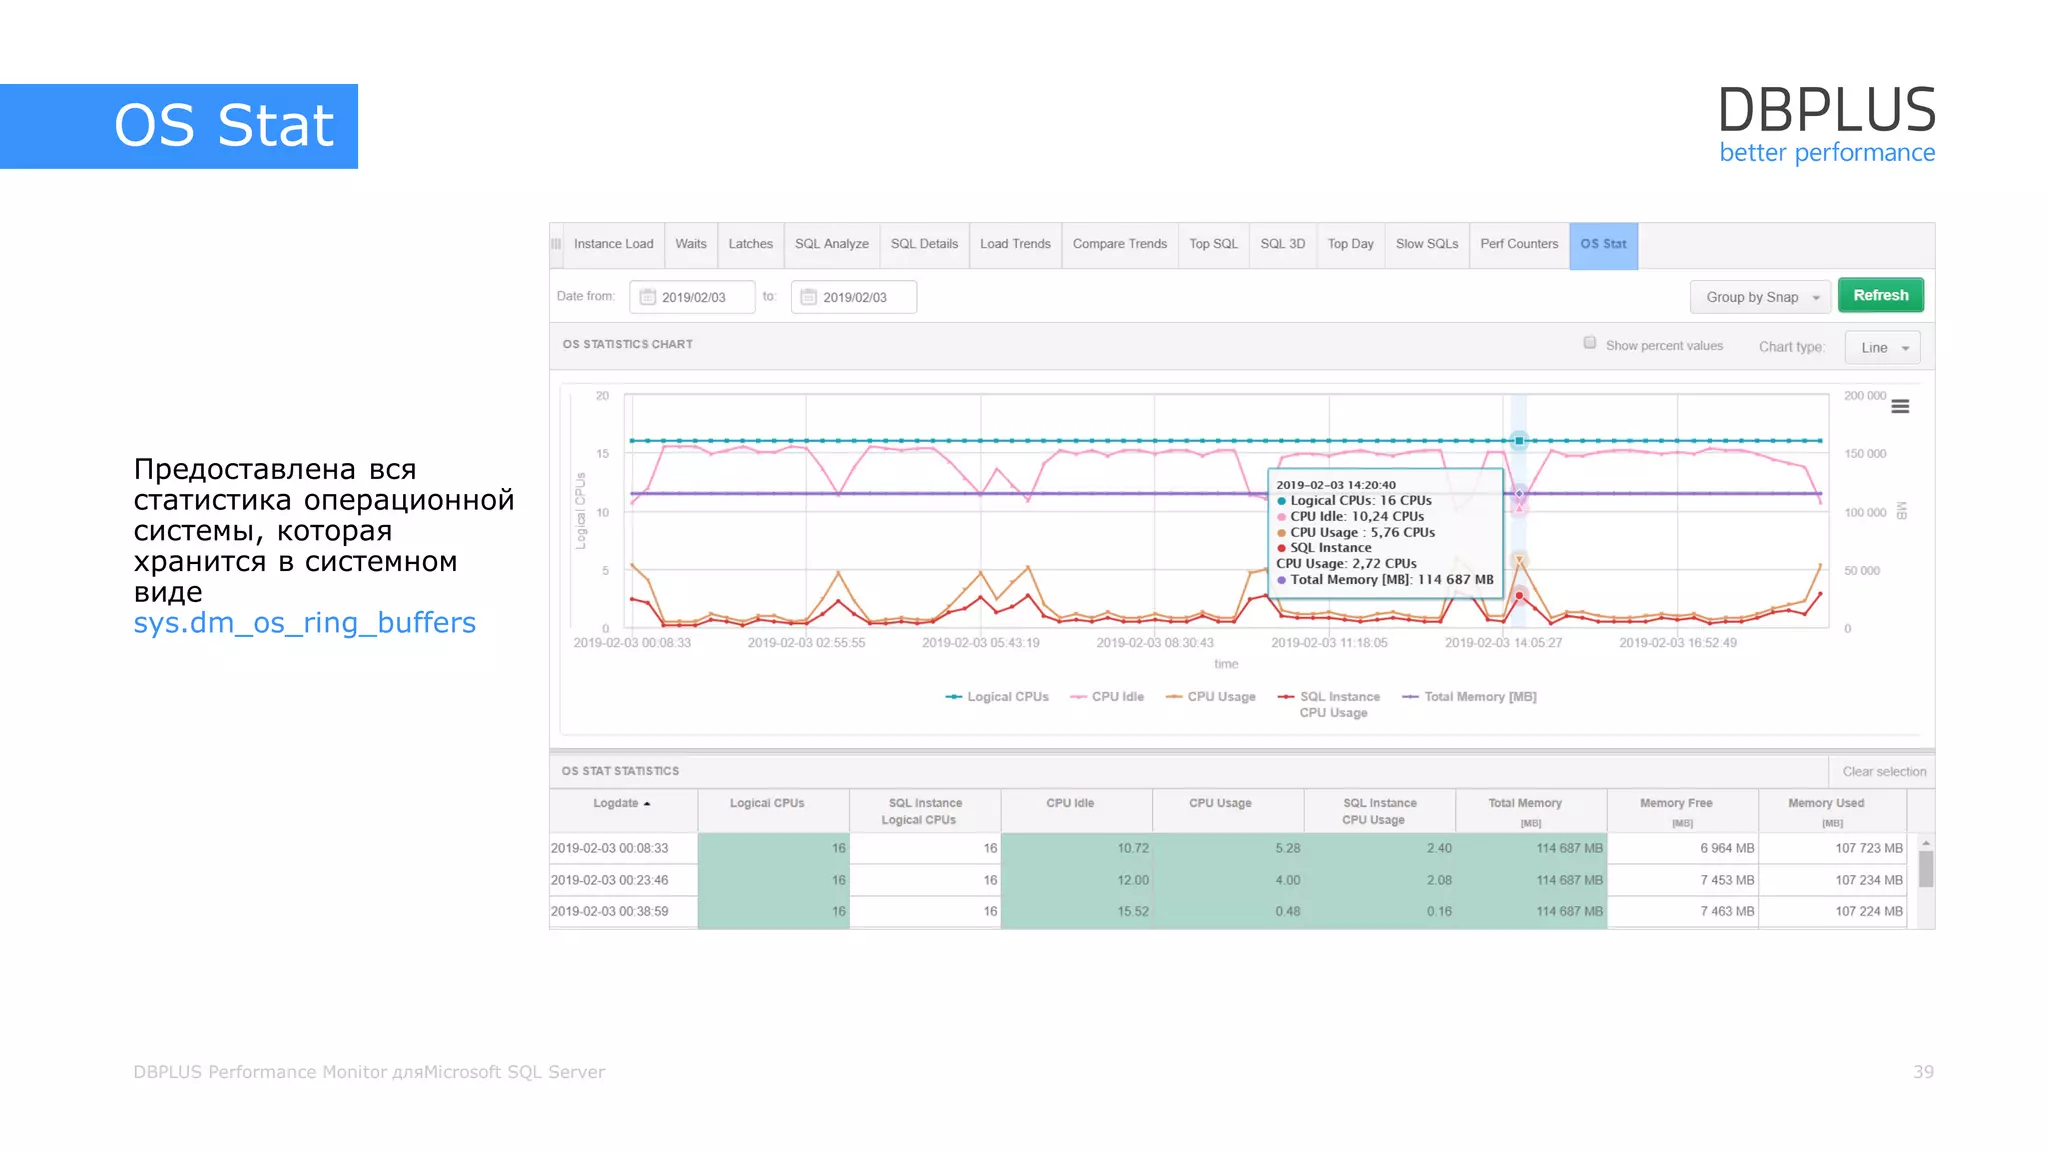Screen dimensions: 2048x1152
Task: Enable the Show percent values checkbox
Action: 1590,343
